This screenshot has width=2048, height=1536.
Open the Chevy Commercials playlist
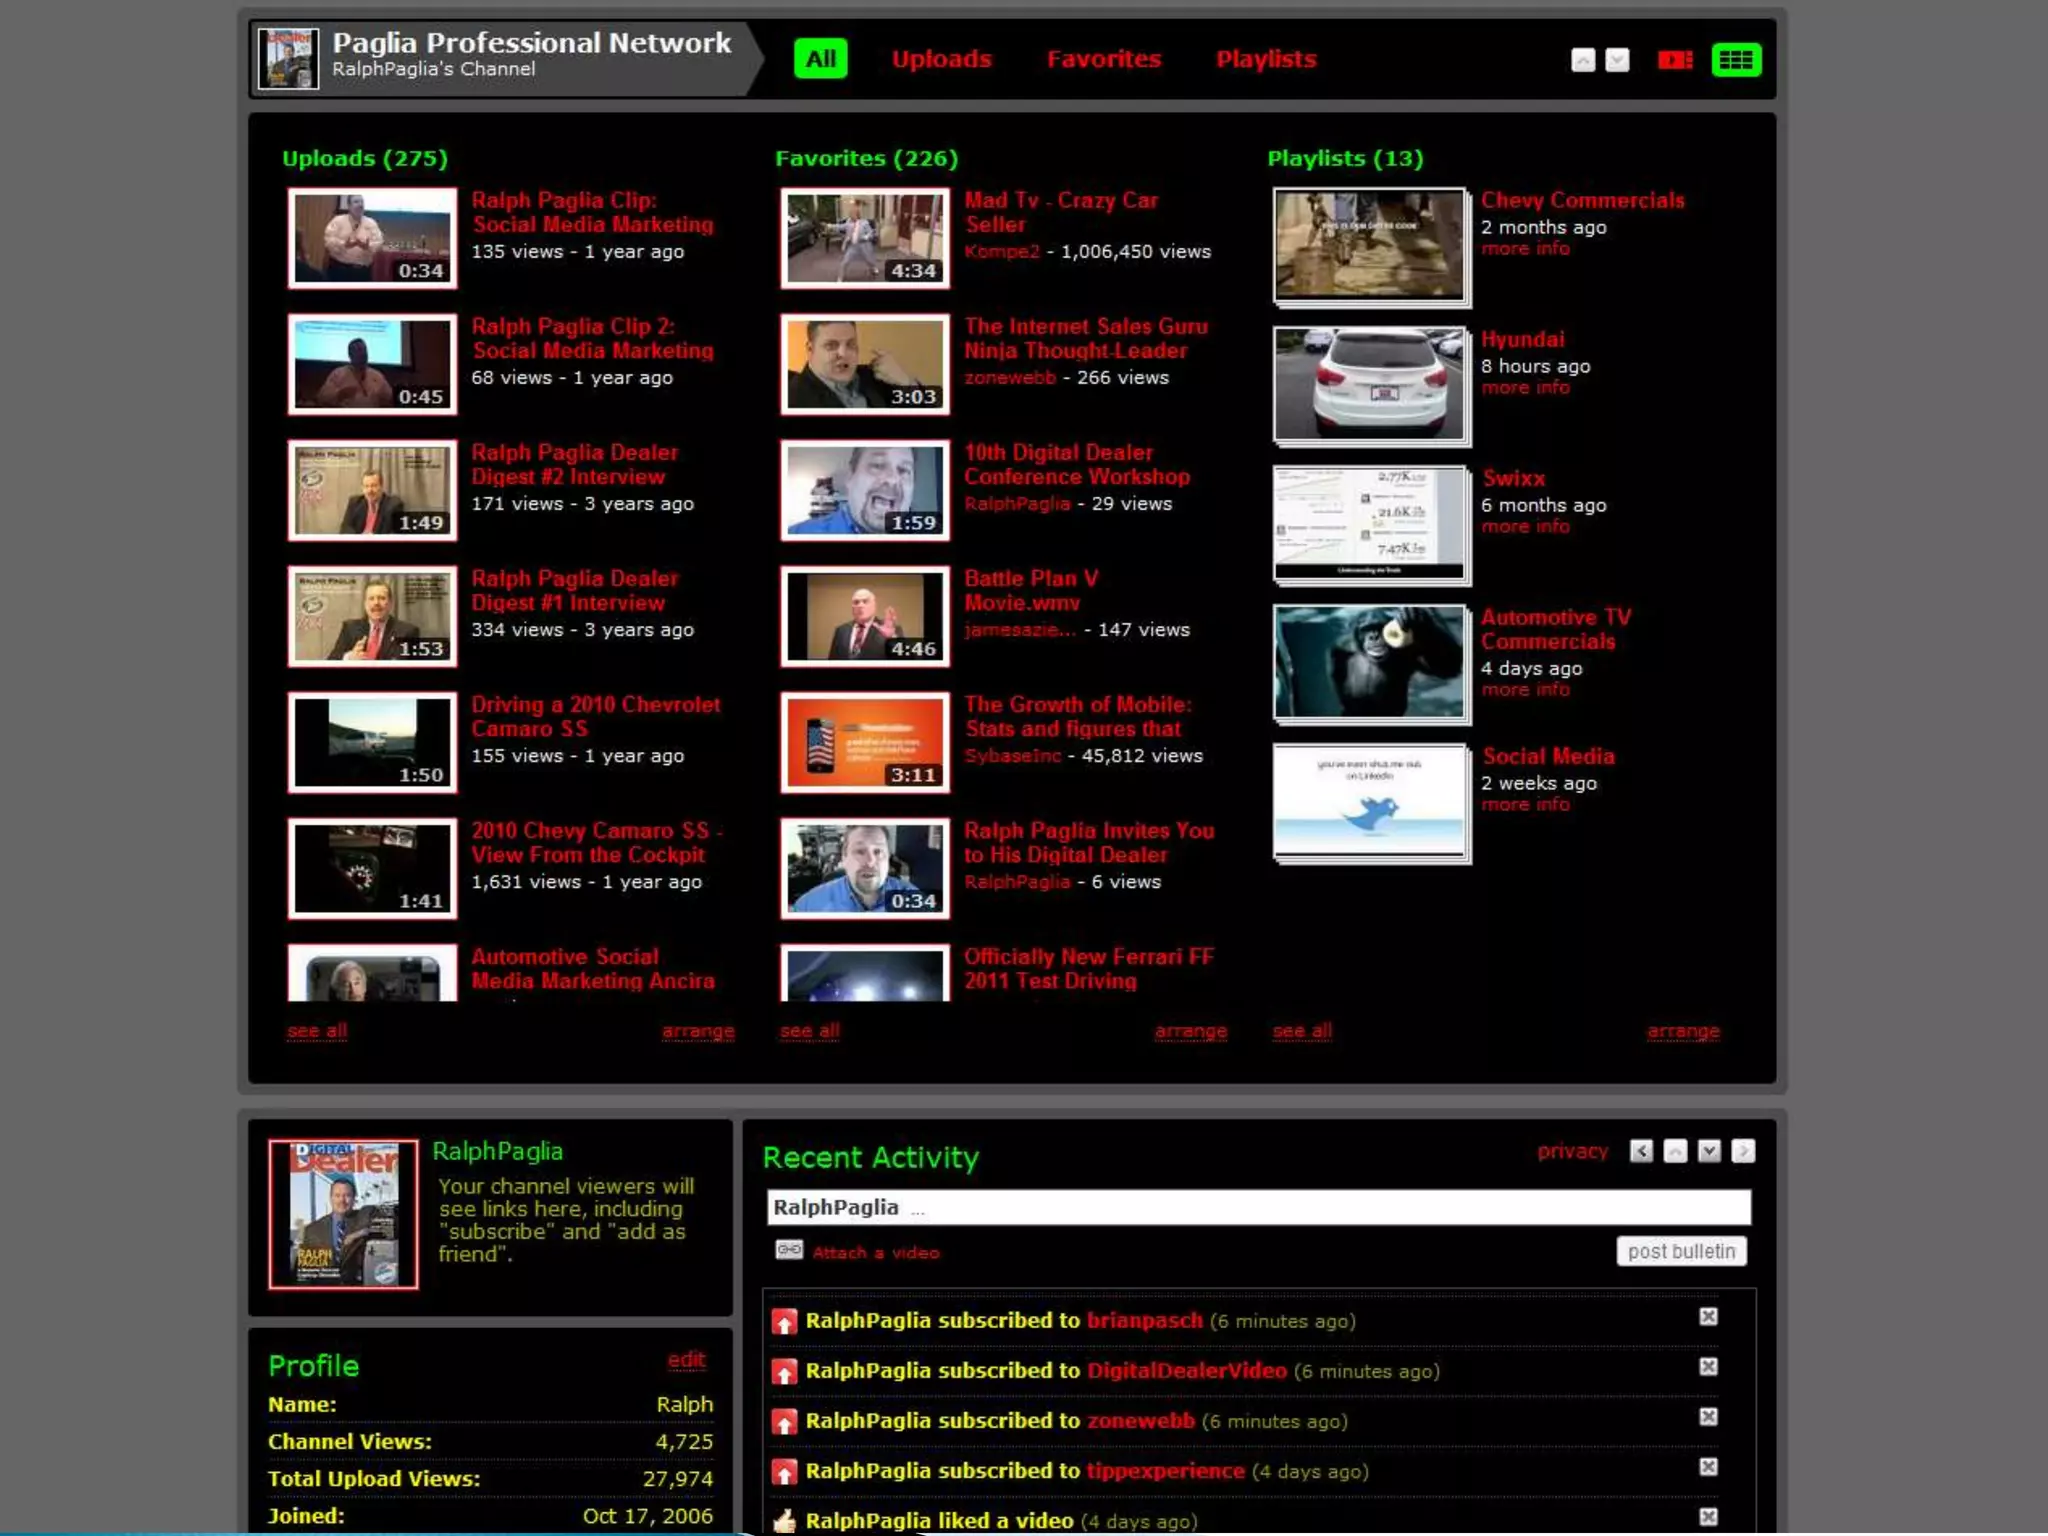point(1583,200)
